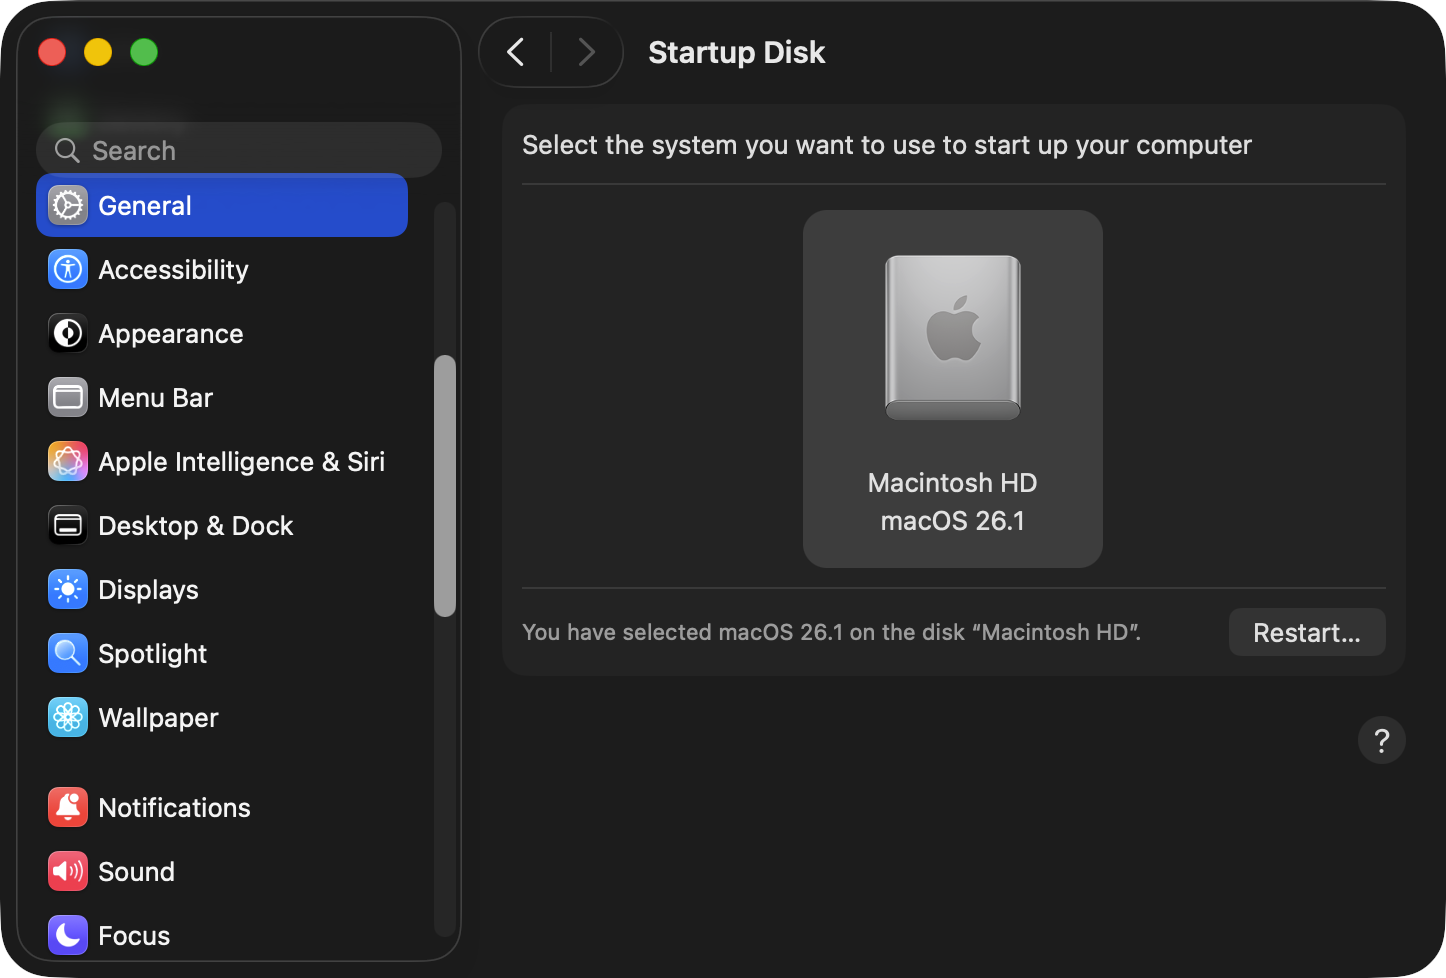The height and width of the screenshot is (978, 1446).
Task: Click the "Select the system you want" heading
Action: [x=887, y=145]
